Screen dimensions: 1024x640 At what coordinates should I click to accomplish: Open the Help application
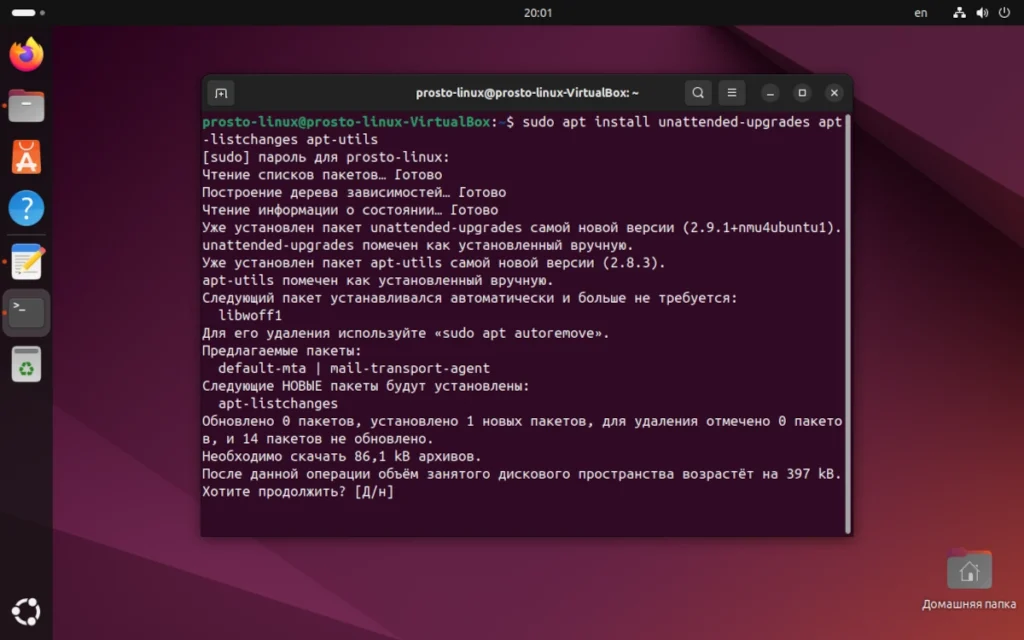point(26,208)
